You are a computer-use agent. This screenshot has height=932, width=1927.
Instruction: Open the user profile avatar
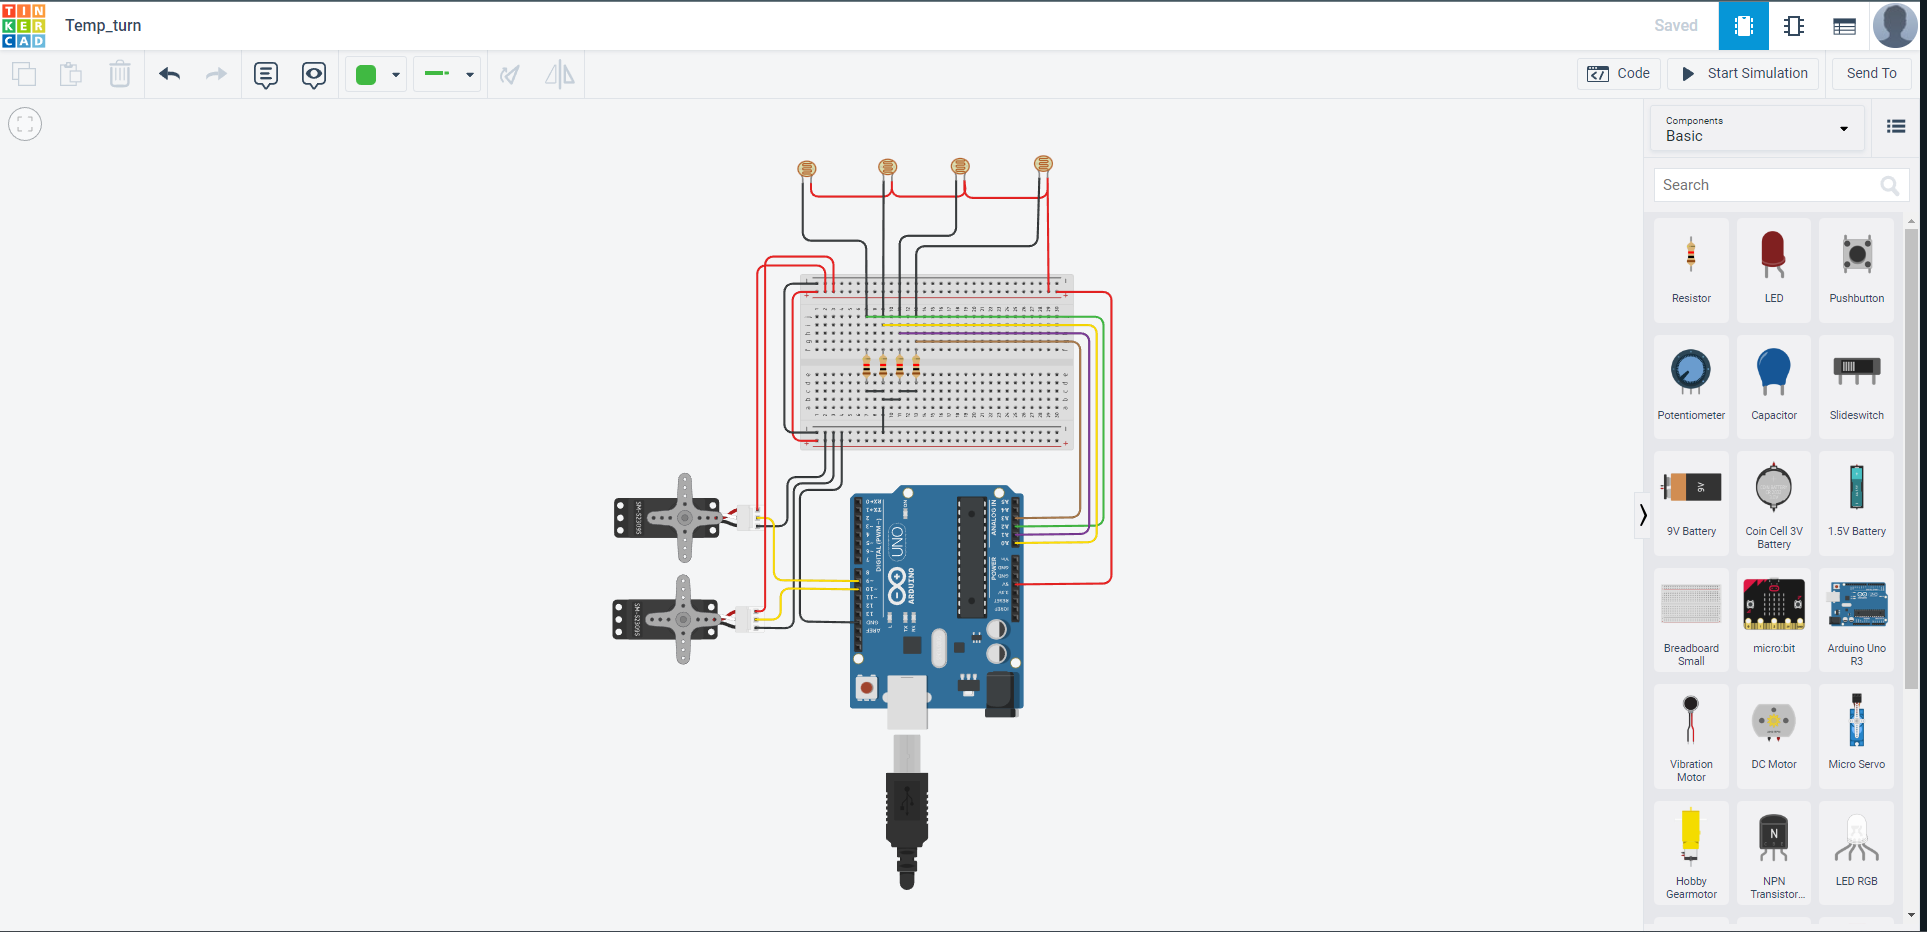(1895, 26)
